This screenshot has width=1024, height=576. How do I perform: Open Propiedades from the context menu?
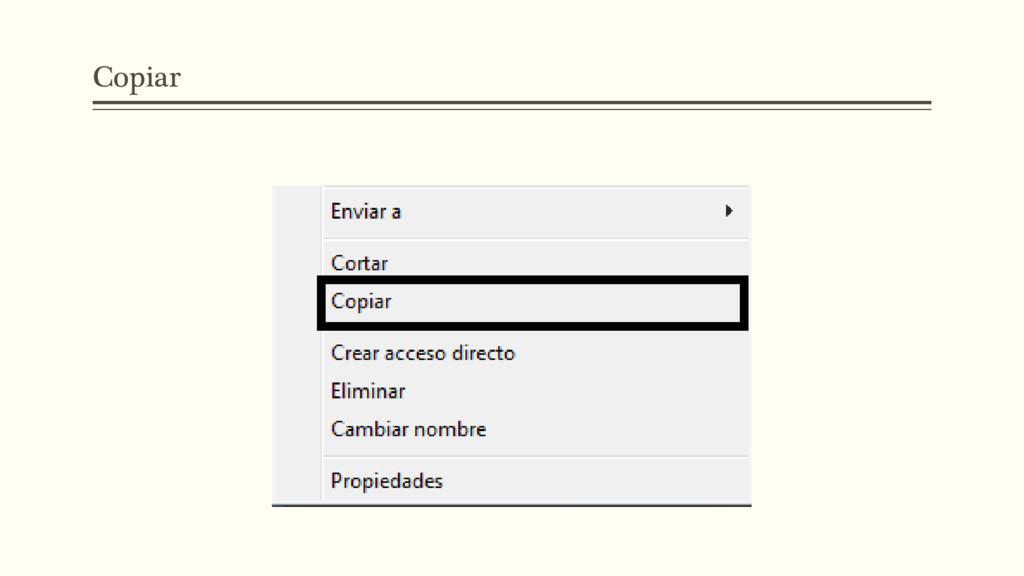coord(387,481)
